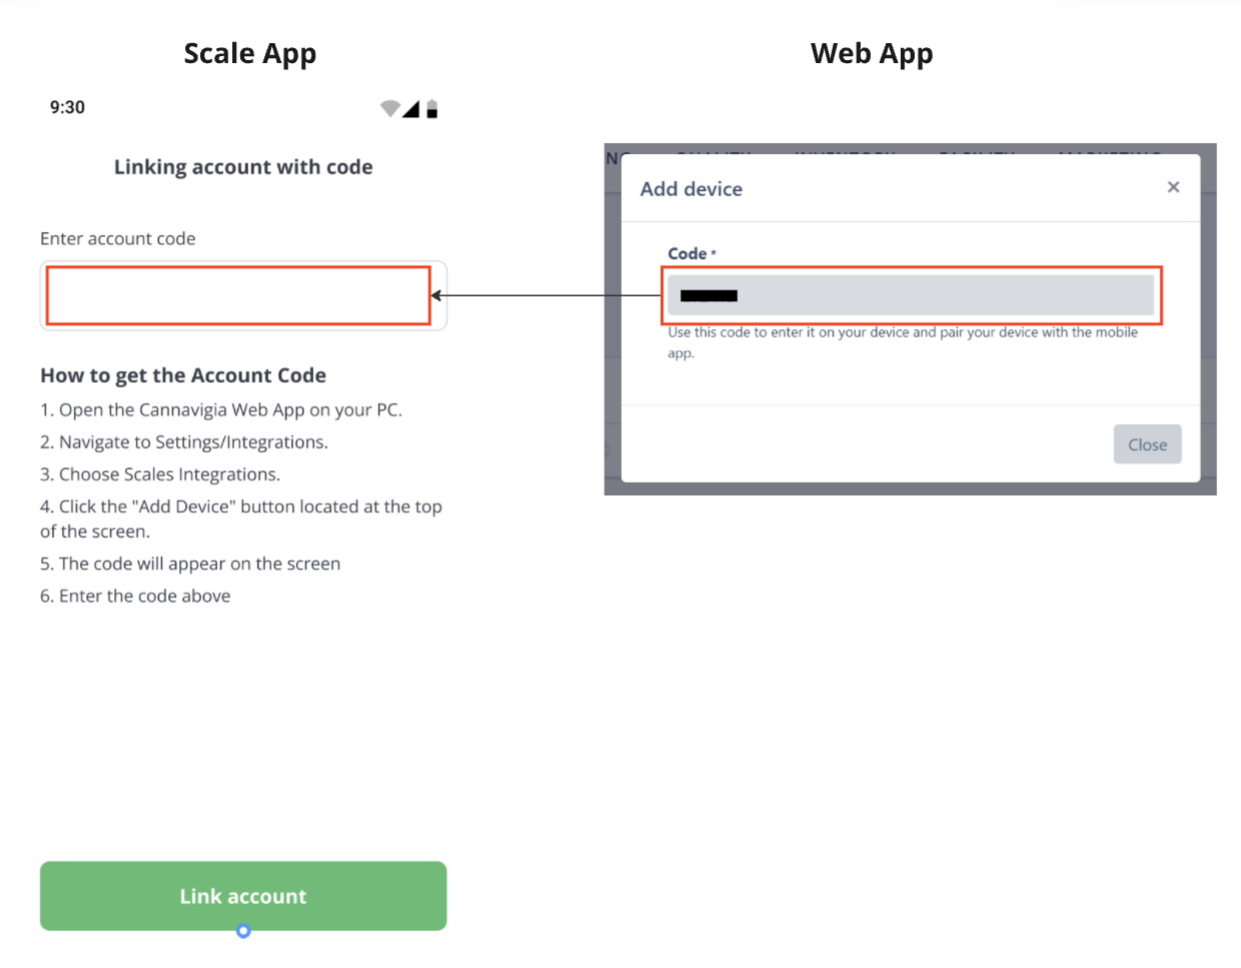Screen dimensions: 1241x968
Task: Click the Enter account code input field
Action: [x=239, y=296]
